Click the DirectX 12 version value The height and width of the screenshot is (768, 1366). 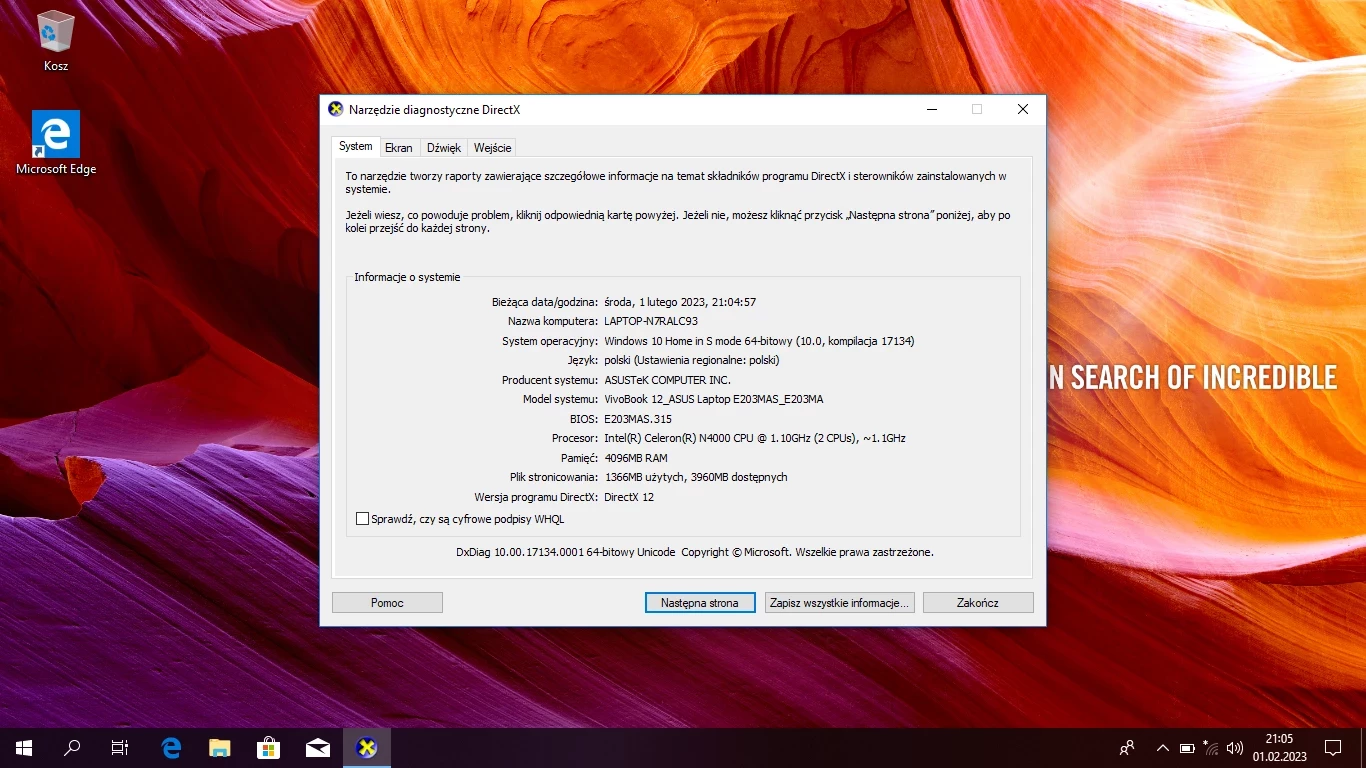[629, 497]
